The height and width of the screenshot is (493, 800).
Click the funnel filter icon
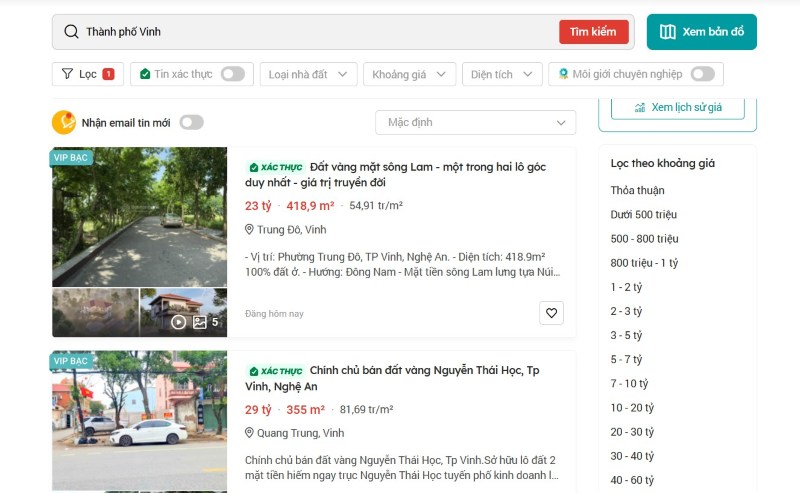point(67,74)
